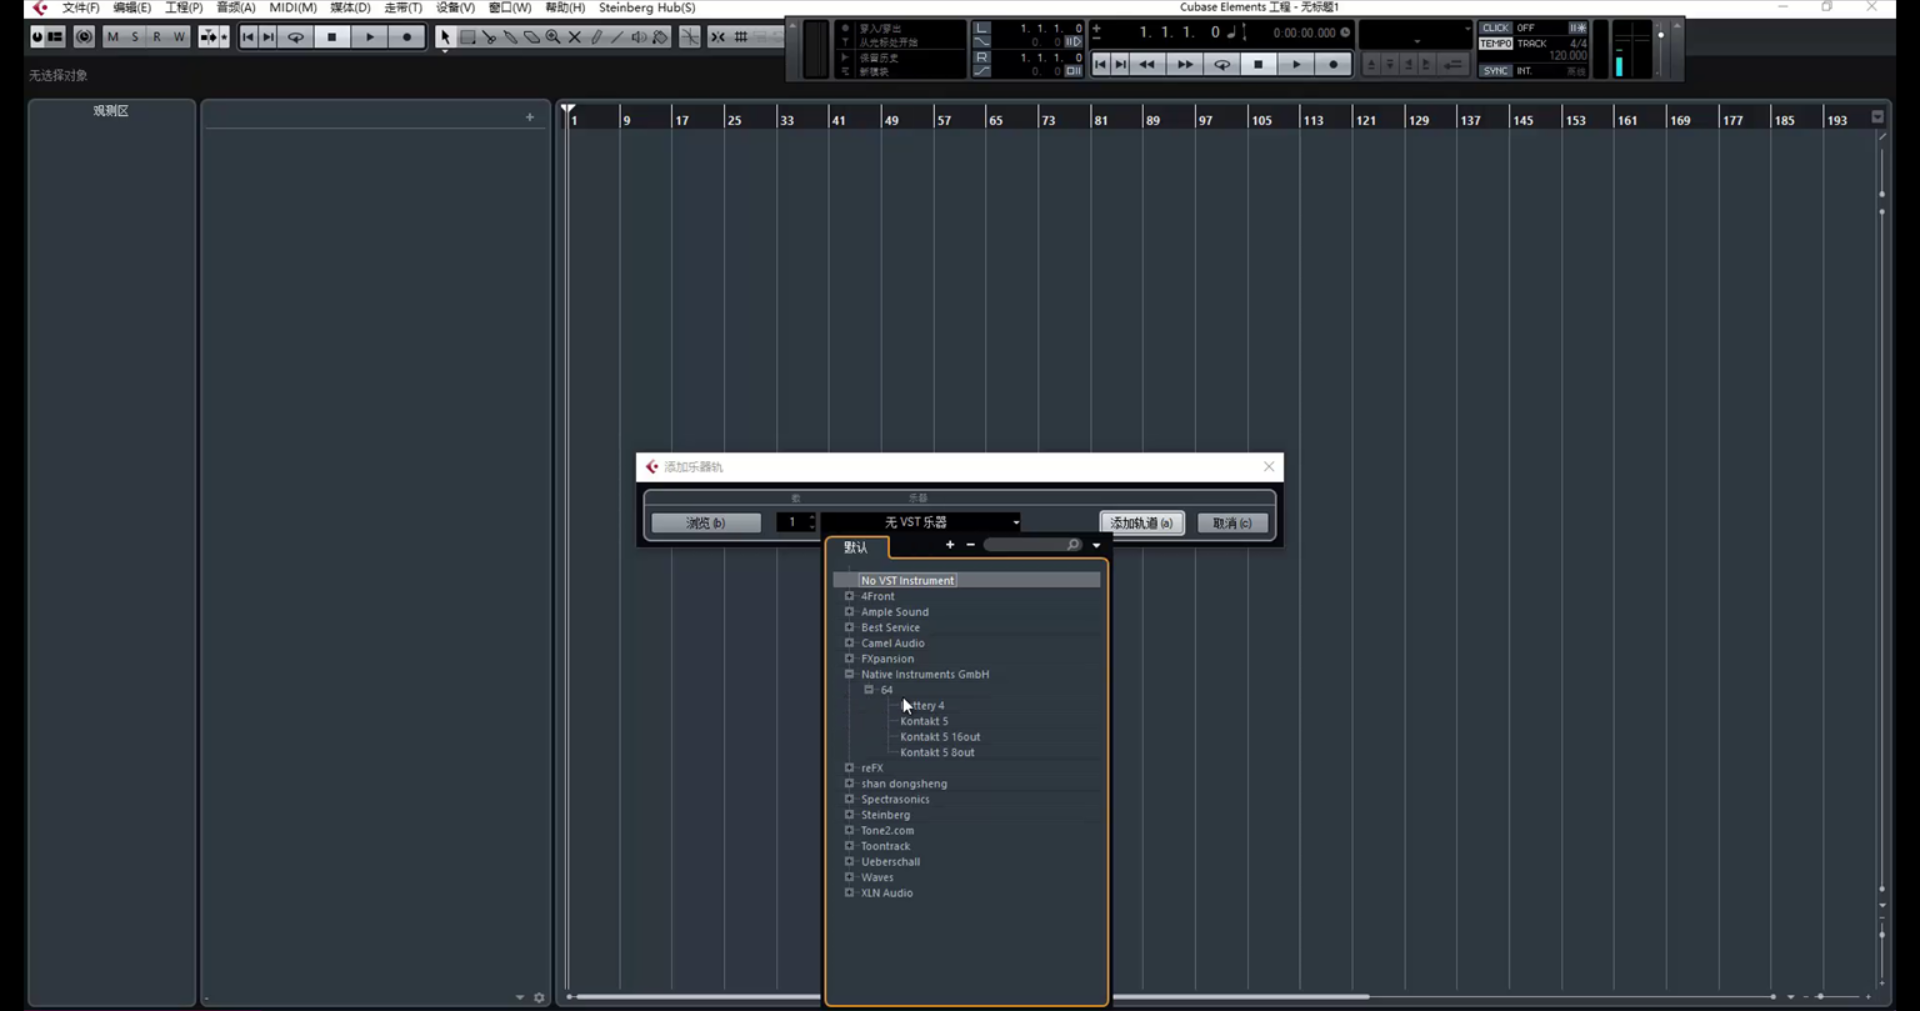Click the minus icon in instrument browser
This screenshot has width=1920, height=1011.
coord(970,545)
